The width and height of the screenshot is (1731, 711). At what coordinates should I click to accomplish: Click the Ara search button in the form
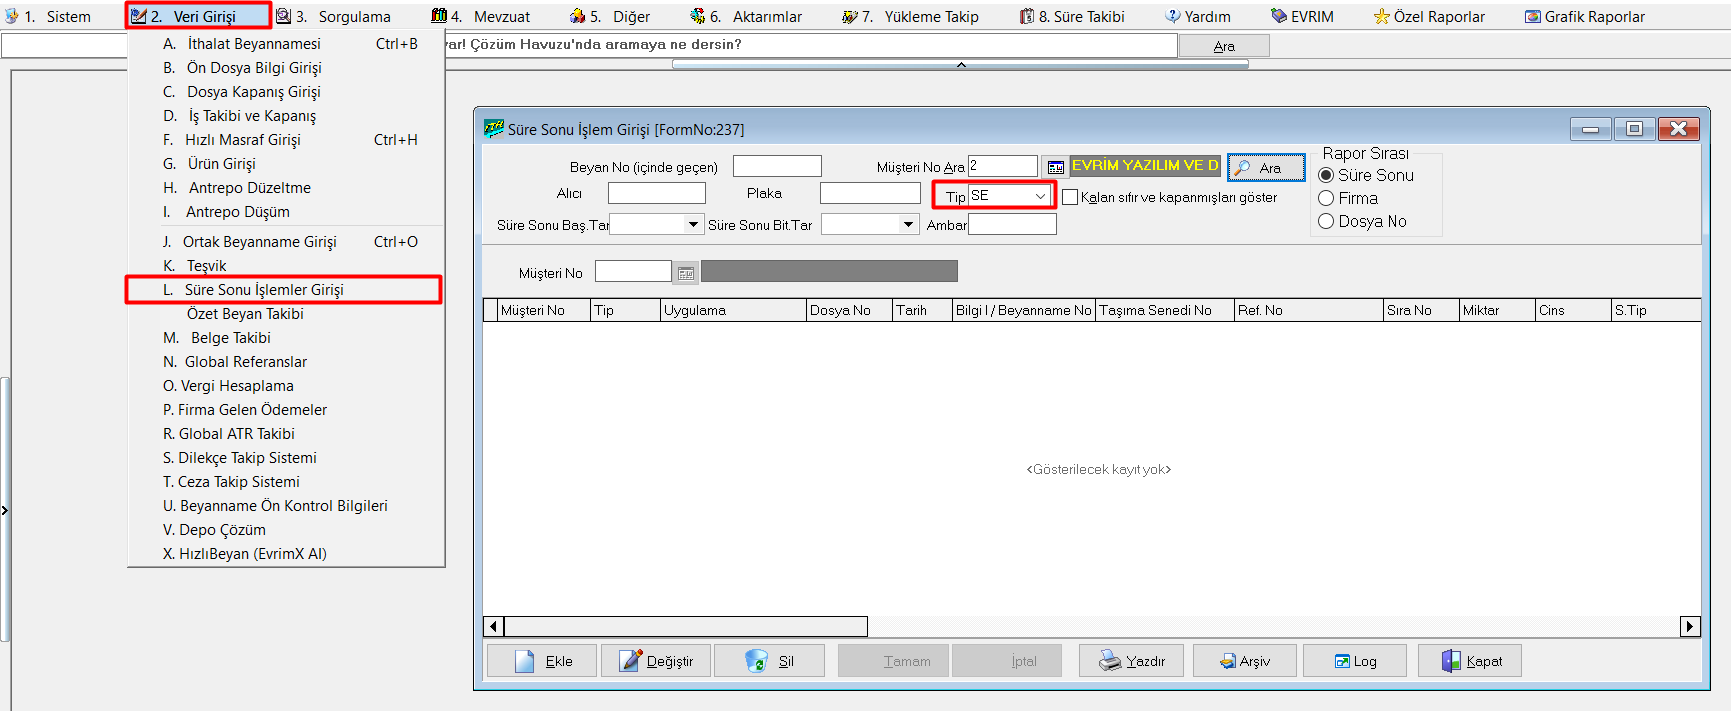(1266, 168)
